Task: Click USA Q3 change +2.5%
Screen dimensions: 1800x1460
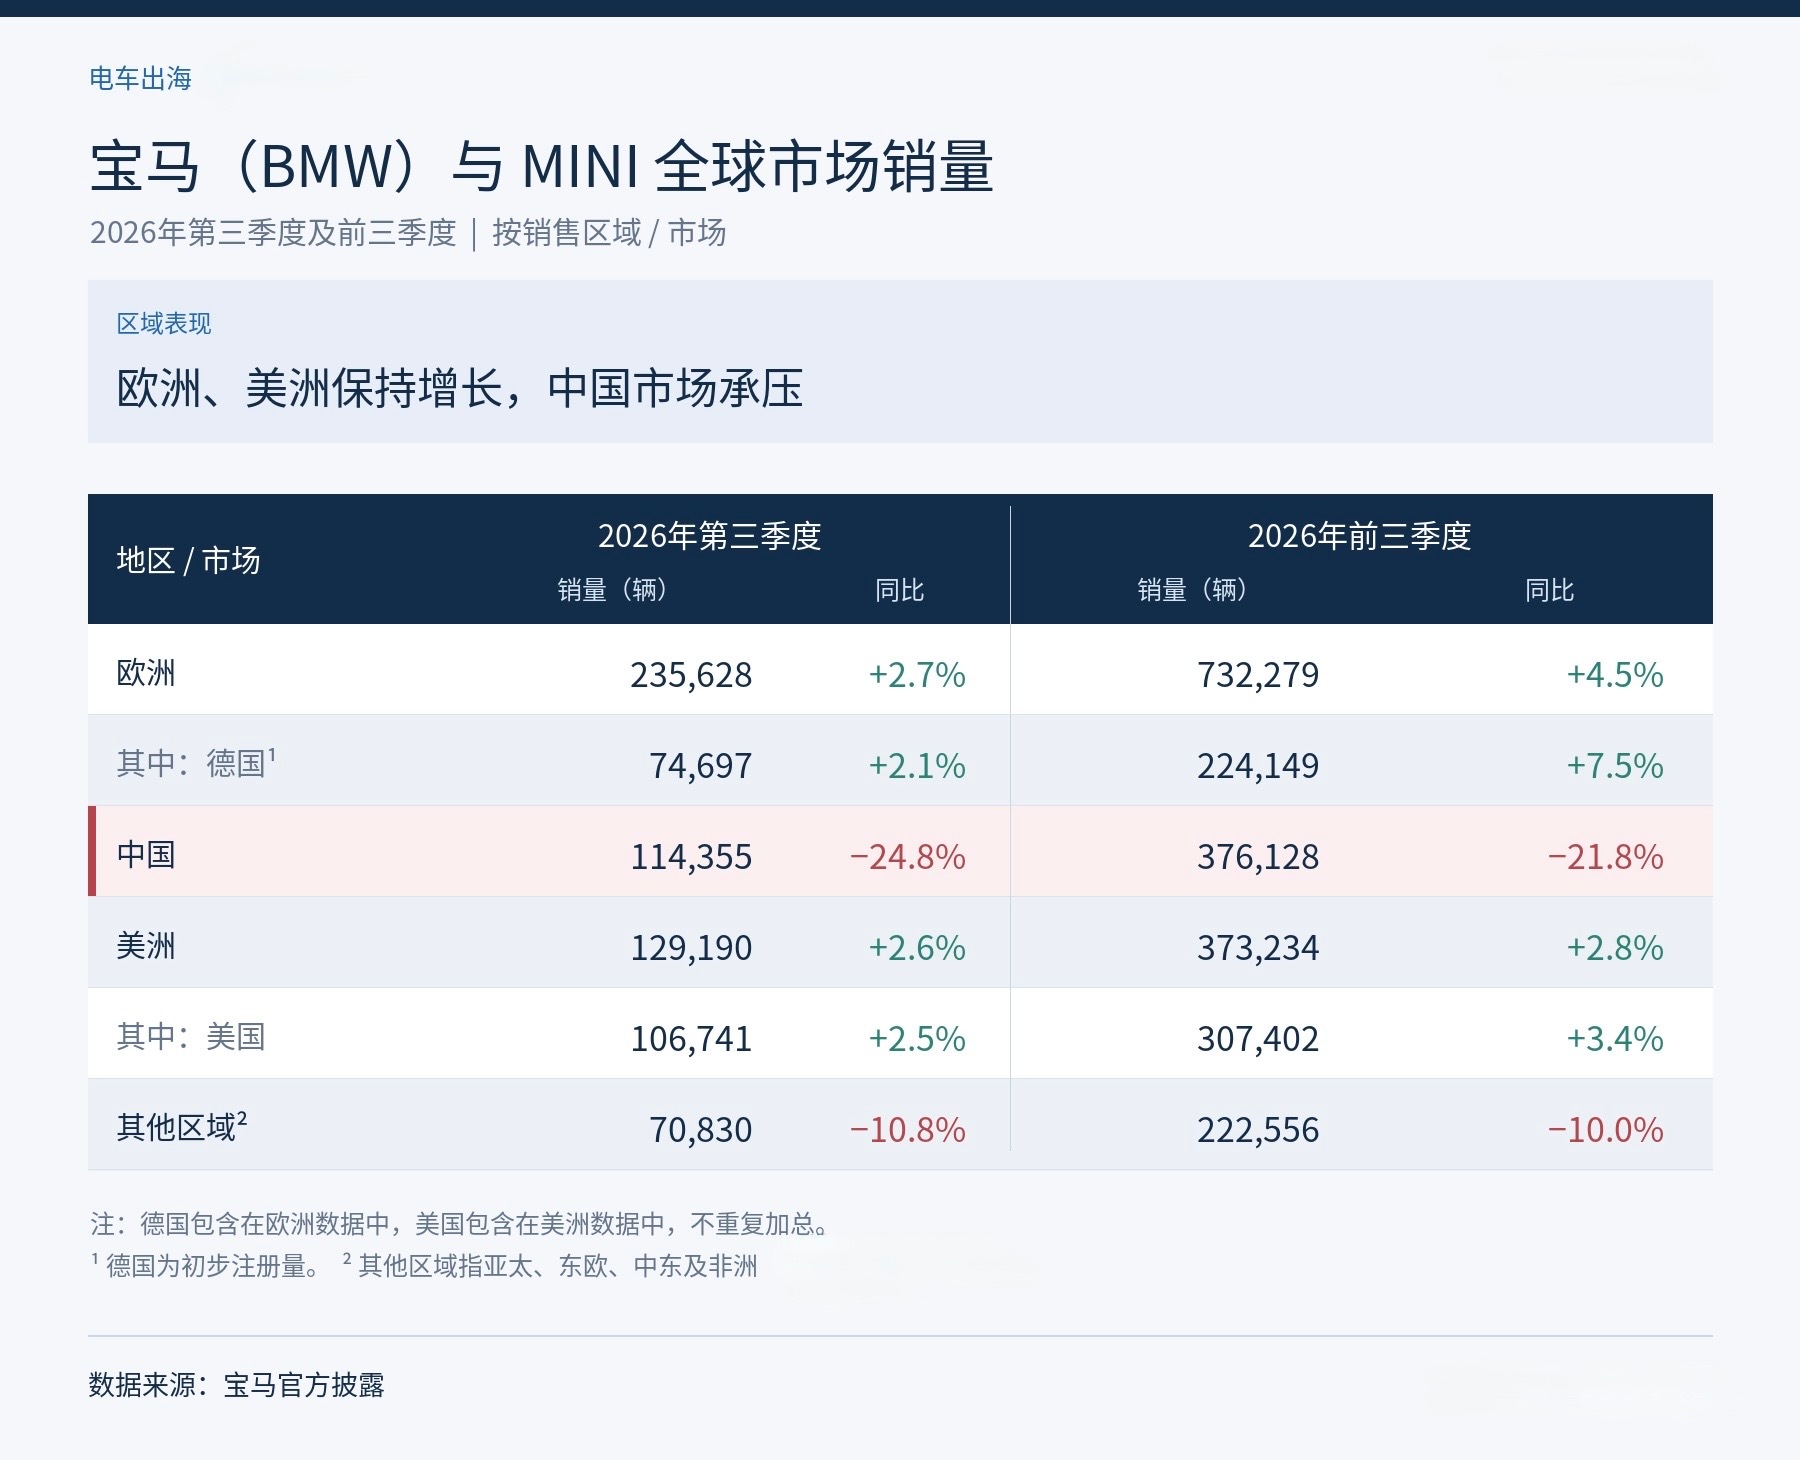Action: [917, 1039]
